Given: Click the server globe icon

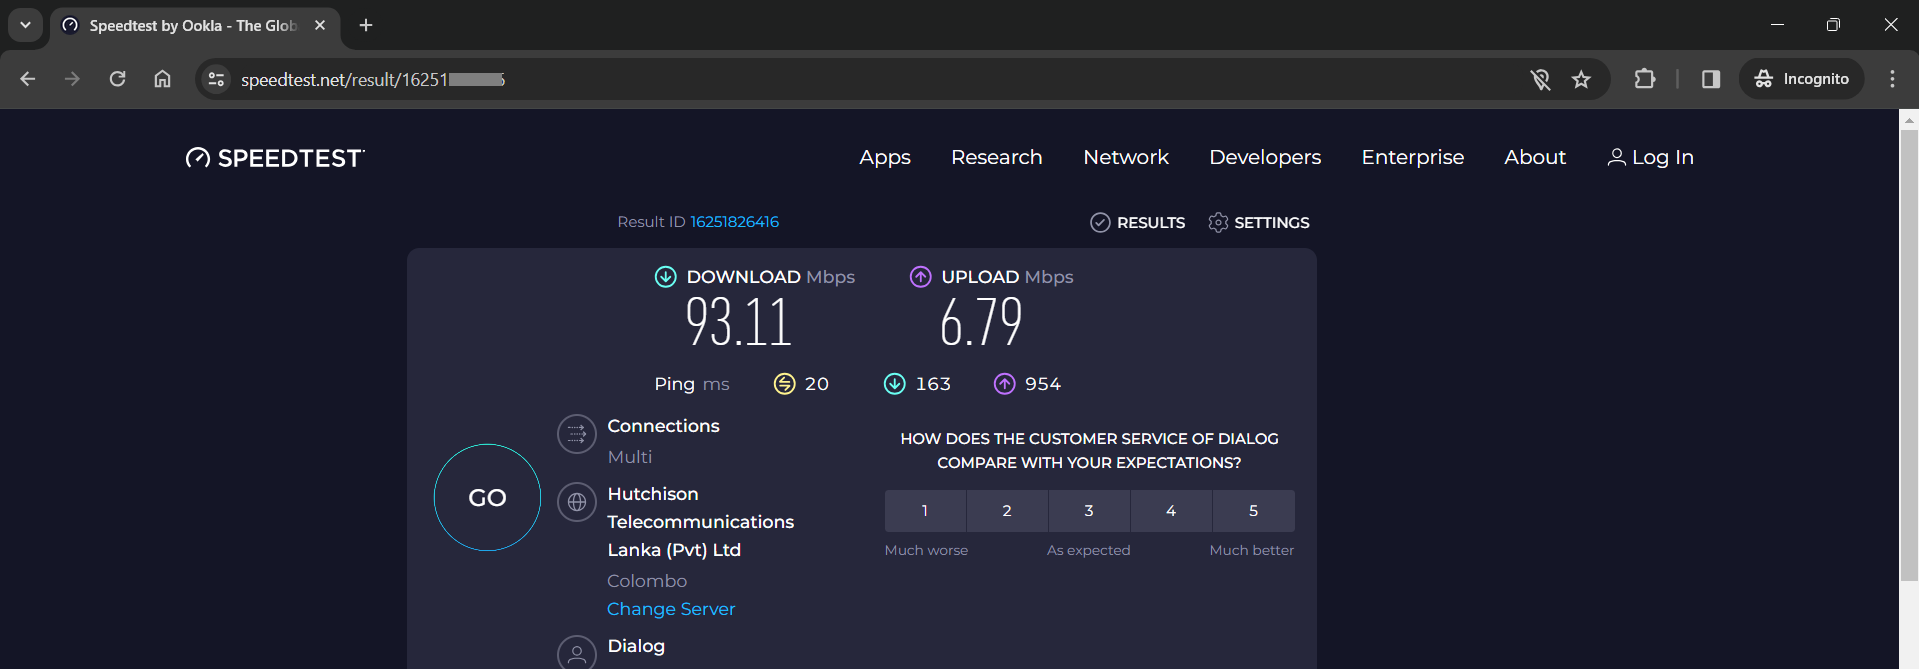Looking at the screenshot, I should click(577, 502).
